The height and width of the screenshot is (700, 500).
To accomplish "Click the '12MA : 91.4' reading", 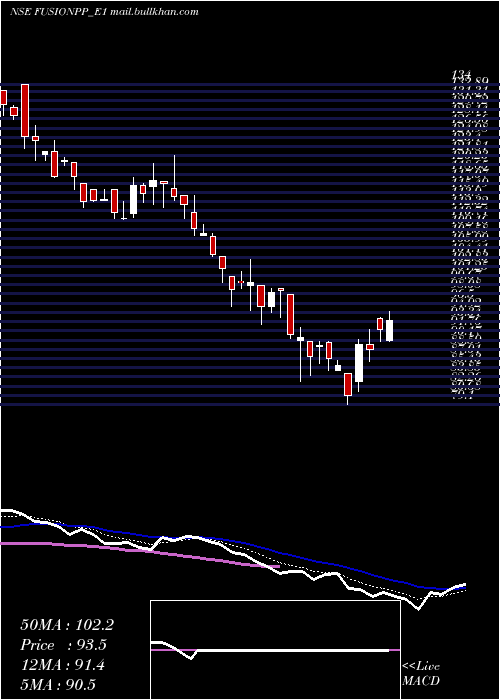I will [x=63, y=665].
